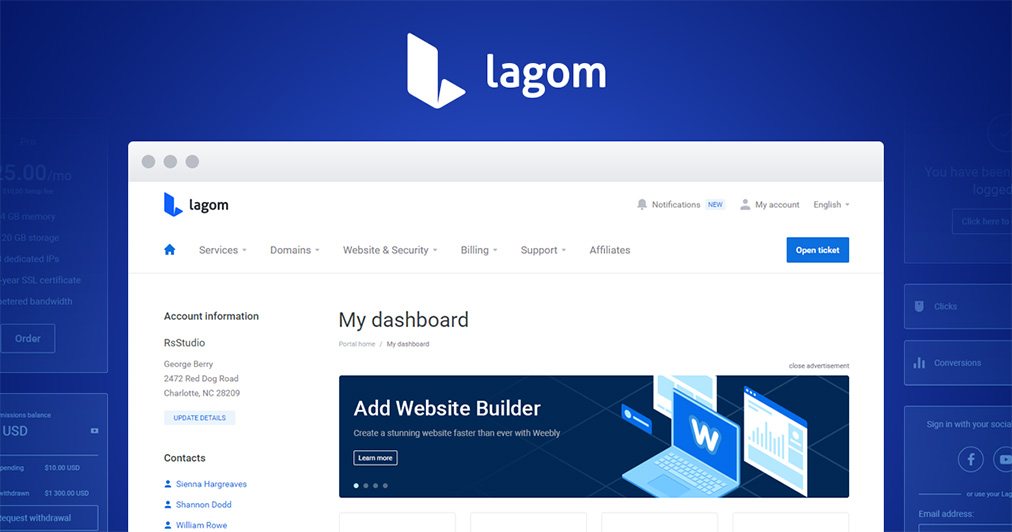Open Website & Security dropdown

point(390,250)
